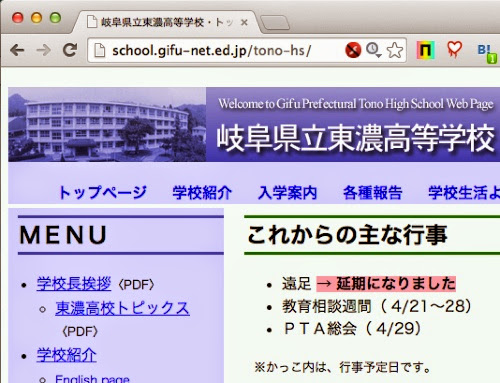Click the browser forward arrow
This screenshot has width=500, height=383.
click(x=43, y=50)
